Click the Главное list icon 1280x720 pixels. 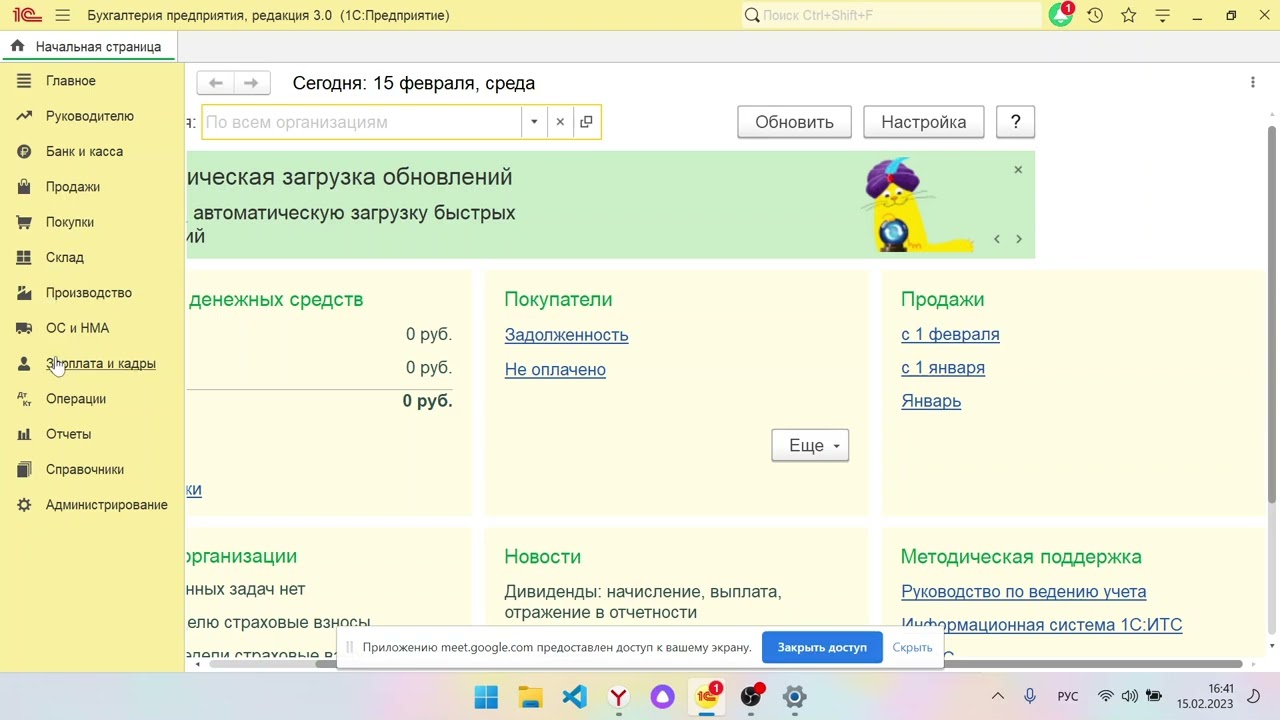tap(24, 81)
